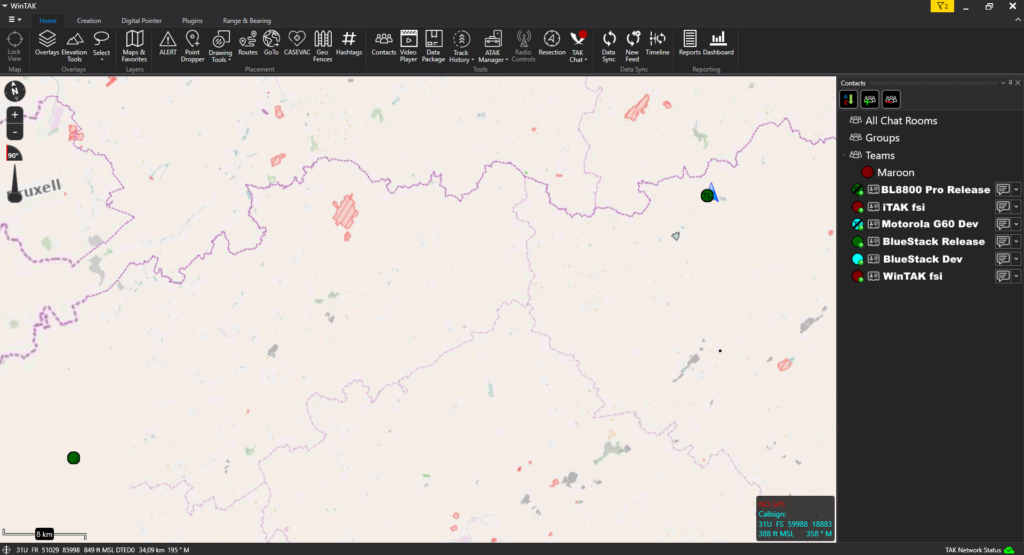Image resolution: width=1024 pixels, height=555 pixels.
Task: Open chat with BL8800 Pro Release
Action: click(1002, 189)
